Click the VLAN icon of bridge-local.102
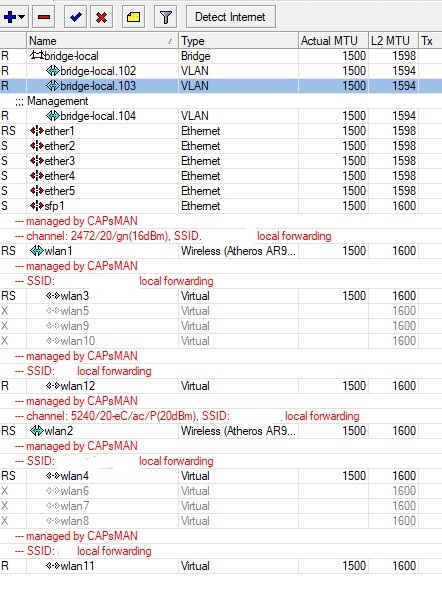This screenshot has width=442, height=590. pos(52,71)
